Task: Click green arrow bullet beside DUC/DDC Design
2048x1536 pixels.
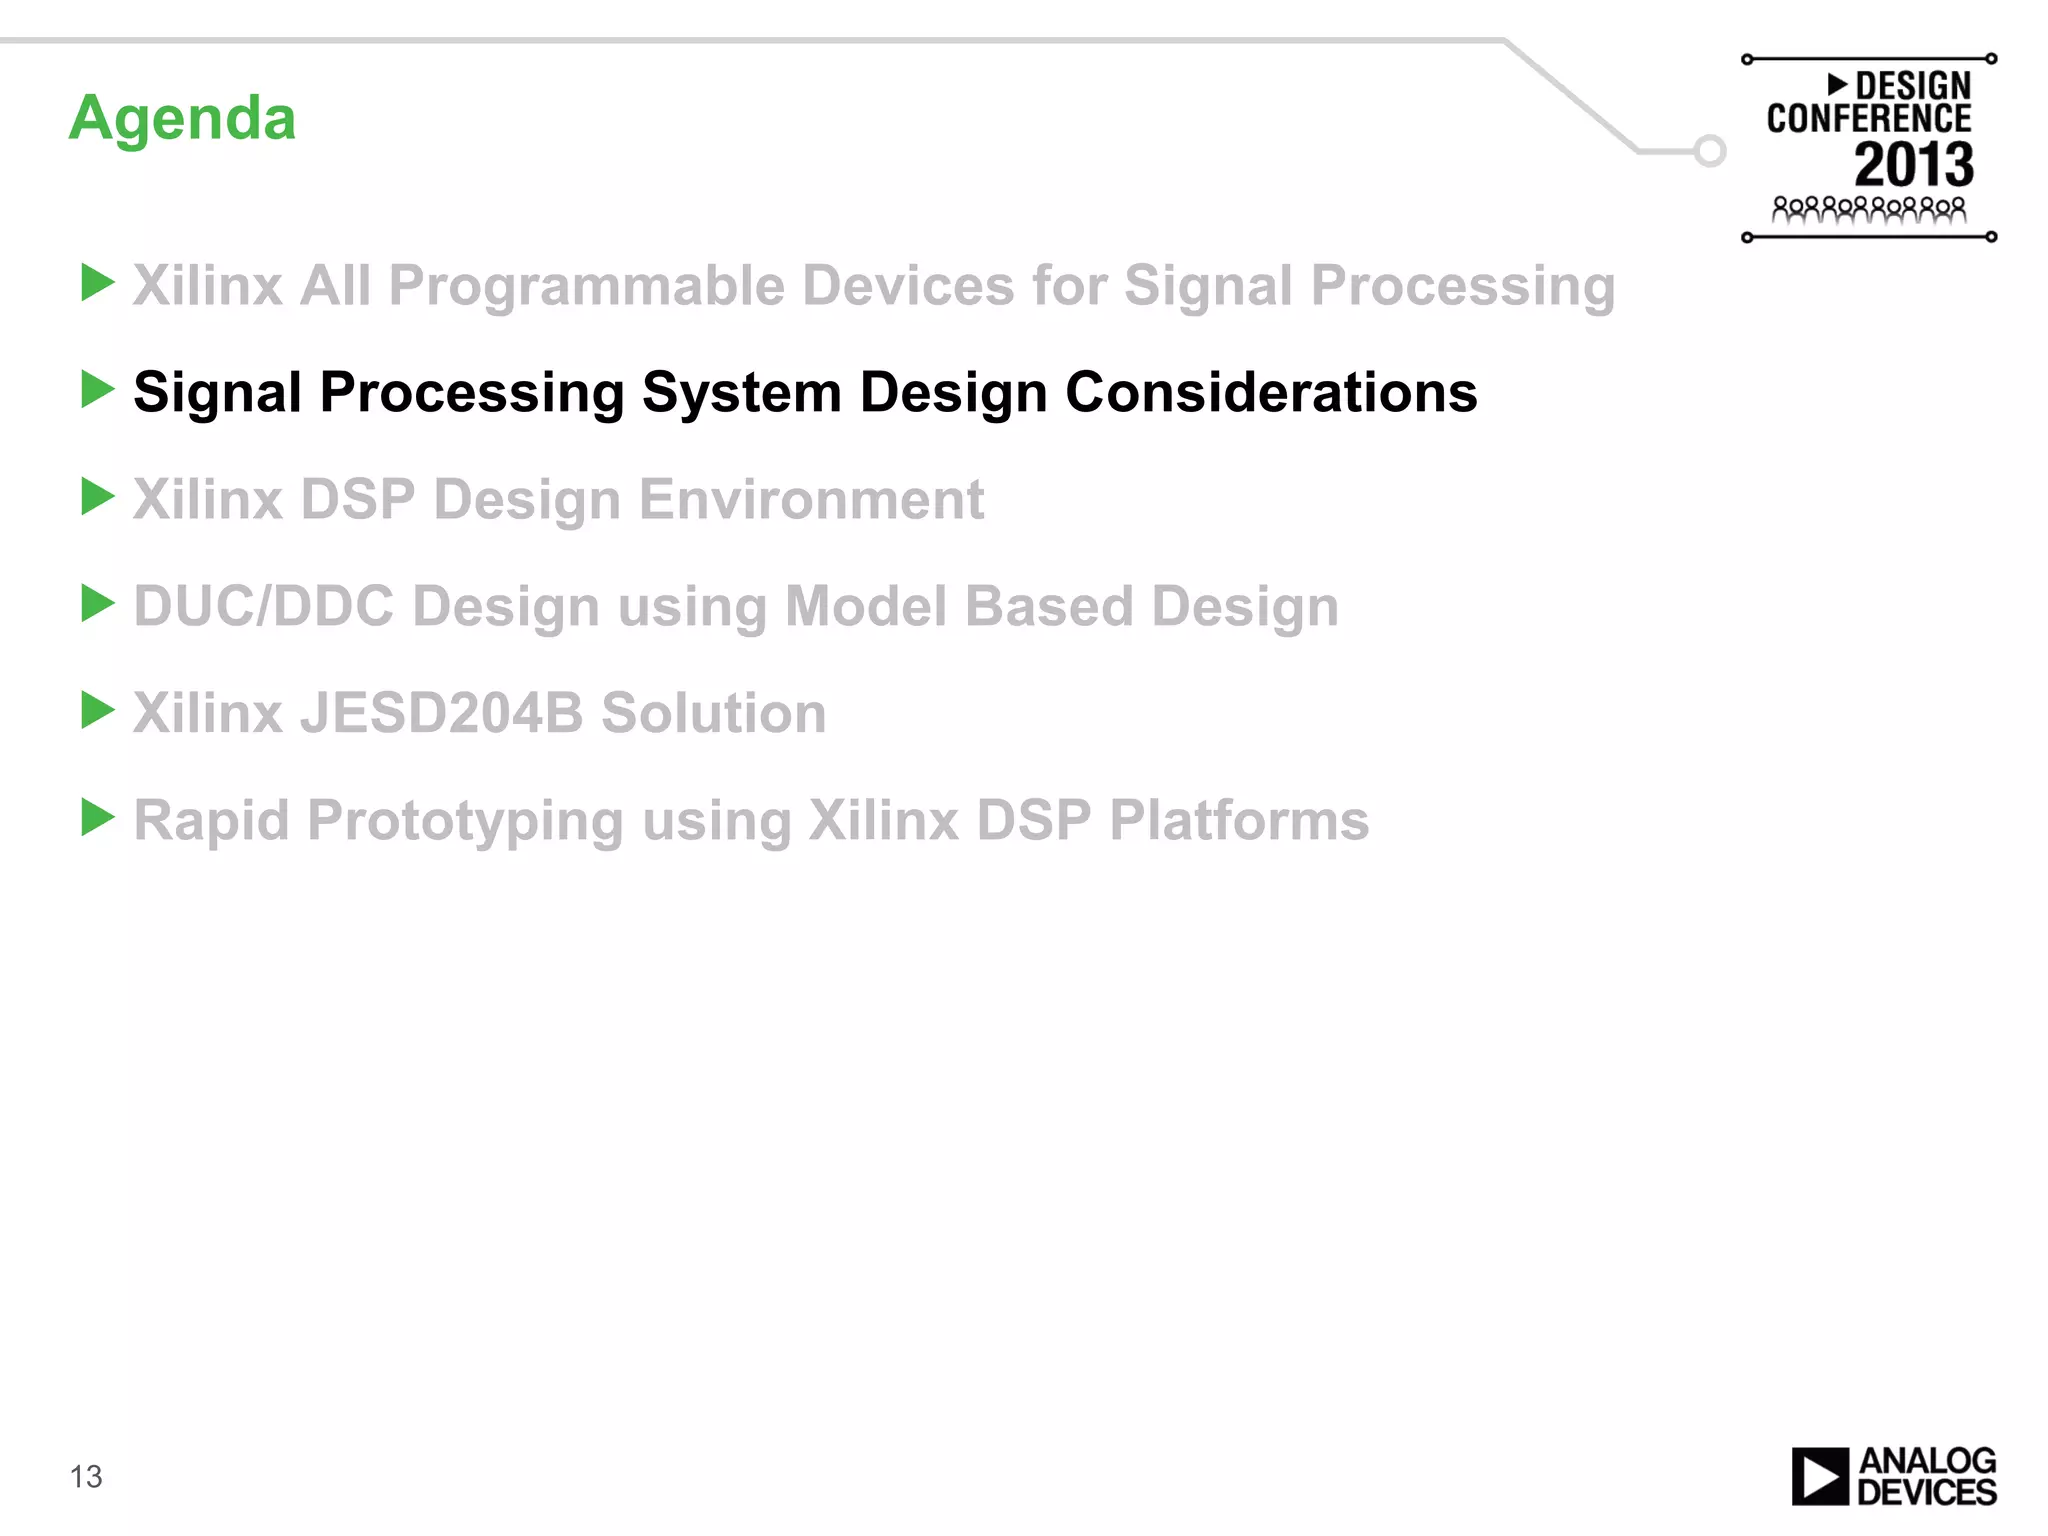Action: (97, 604)
